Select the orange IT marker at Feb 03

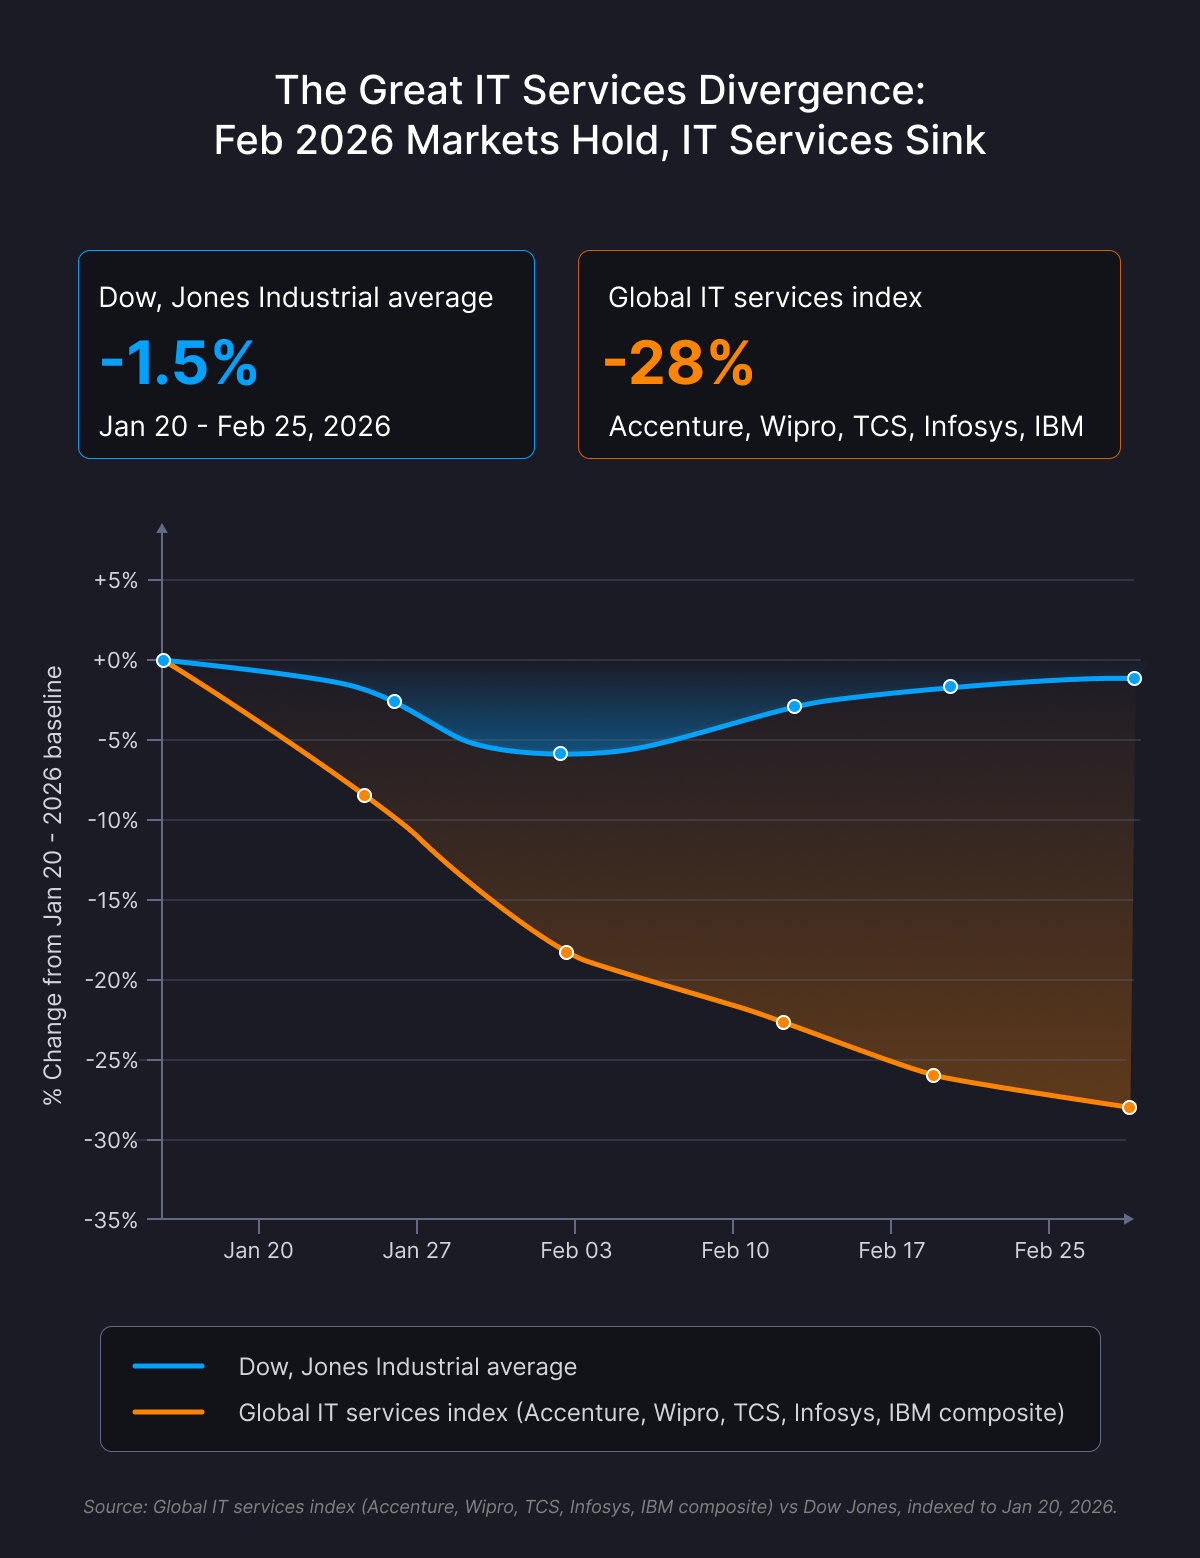tap(566, 952)
